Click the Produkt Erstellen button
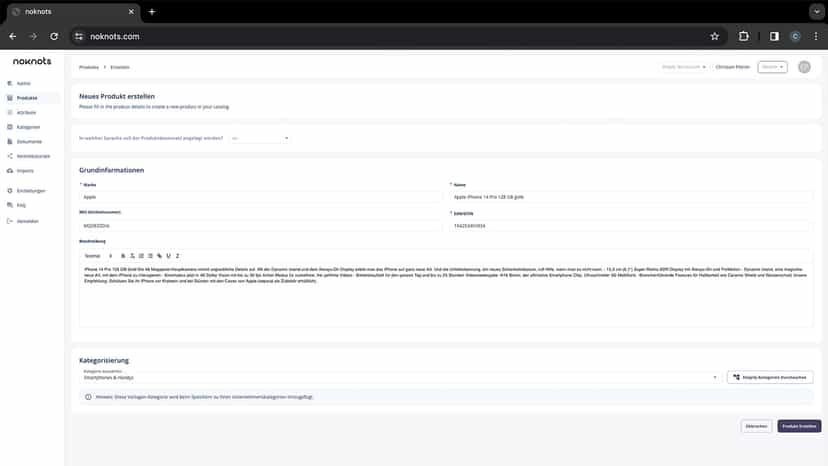This screenshot has width=828, height=466. (x=799, y=426)
